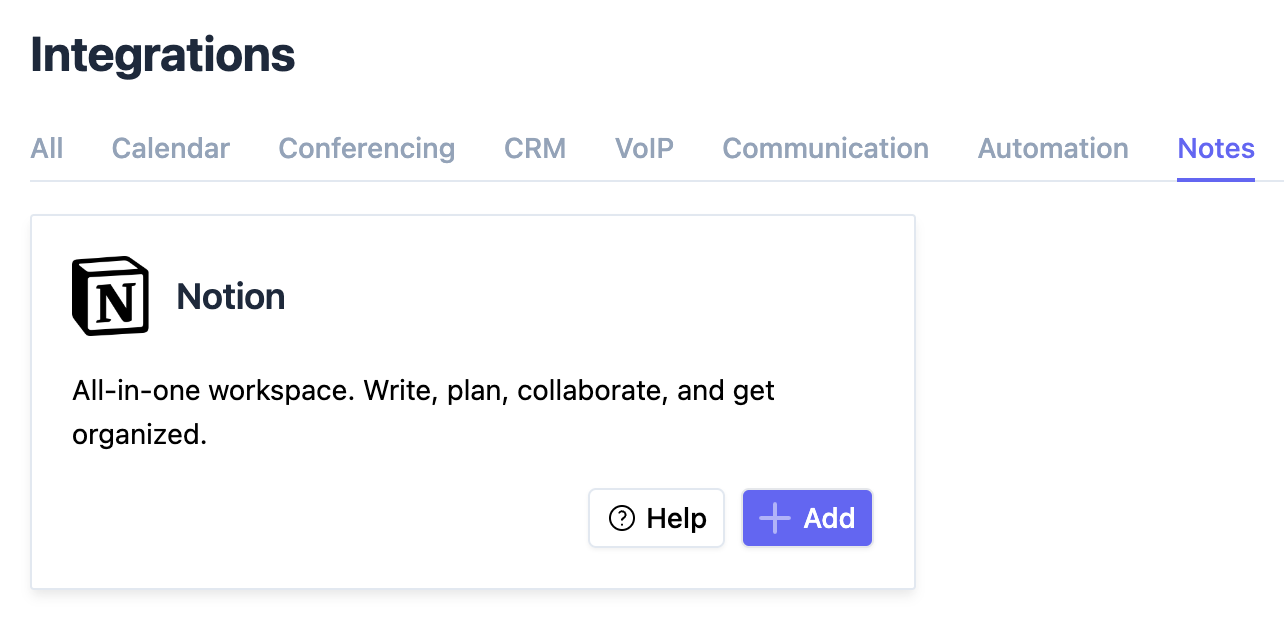
Task: Open Help for the Notion integration
Action: [657, 518]
